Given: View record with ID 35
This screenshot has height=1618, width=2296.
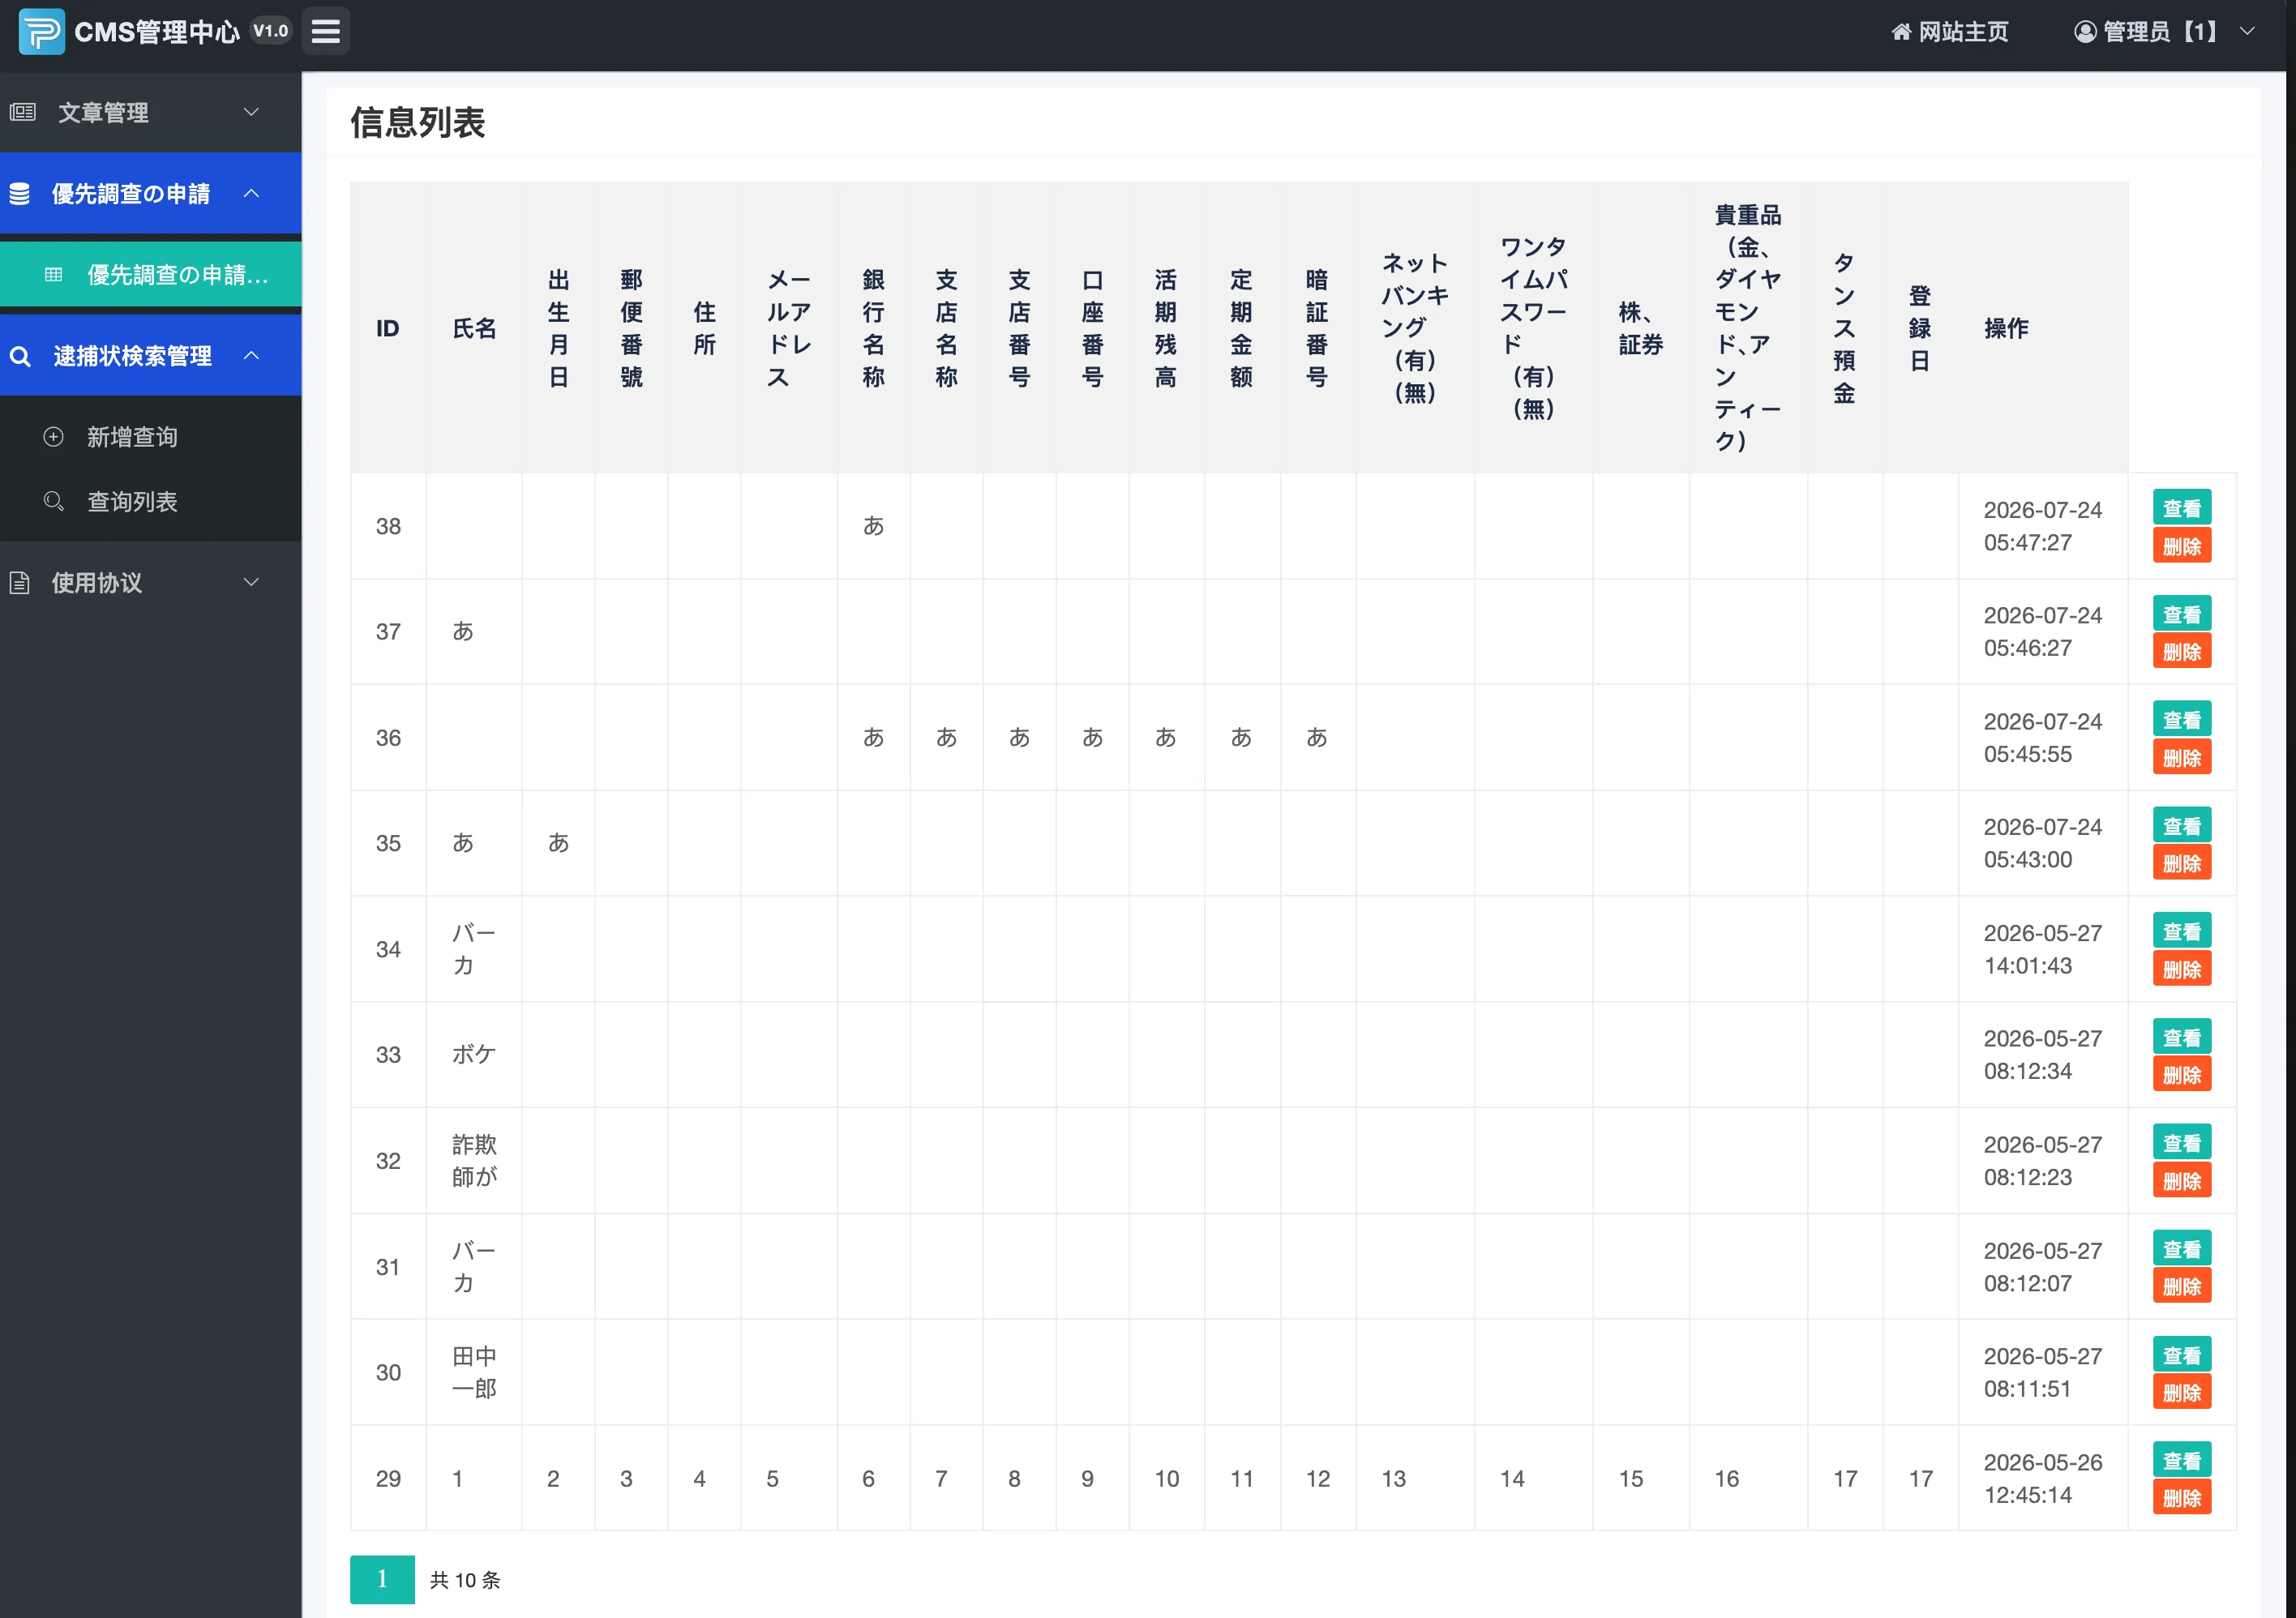Looking at the screenshot, I should coord(2182,826).
